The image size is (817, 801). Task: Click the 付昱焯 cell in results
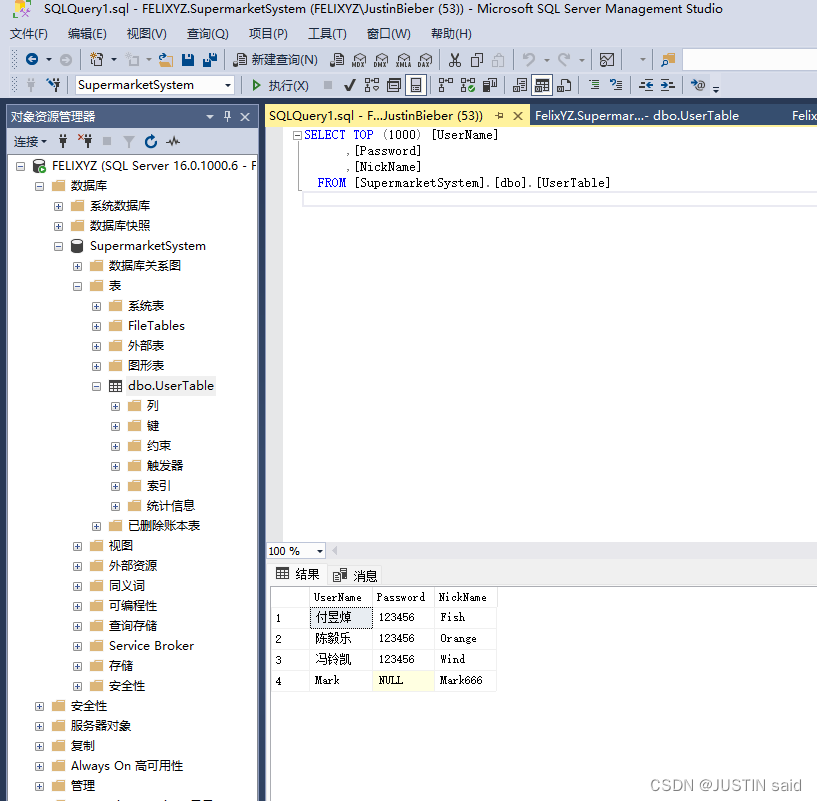click(341, 618)
